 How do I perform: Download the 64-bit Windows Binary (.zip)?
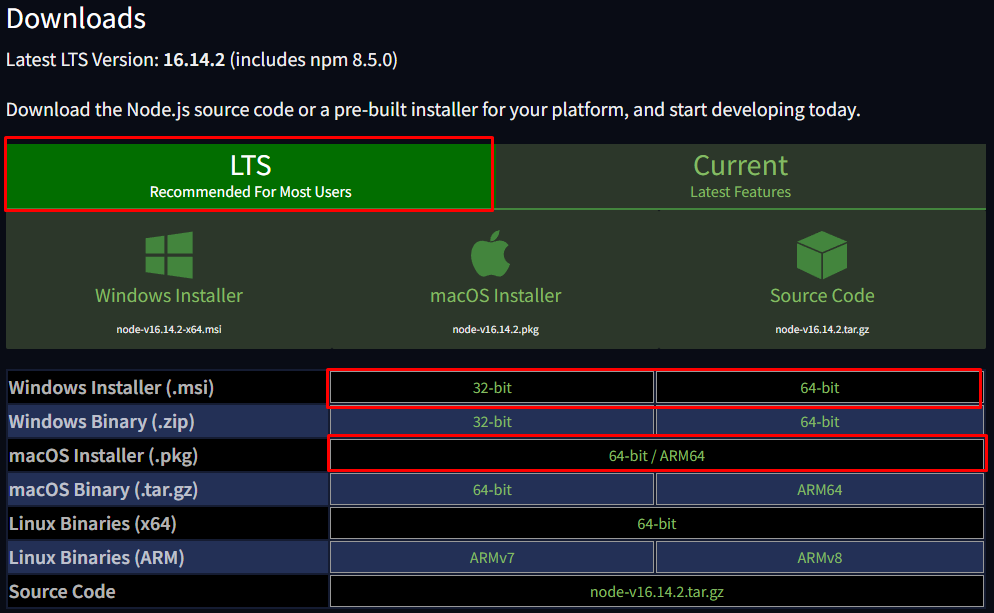pos(819,422)
